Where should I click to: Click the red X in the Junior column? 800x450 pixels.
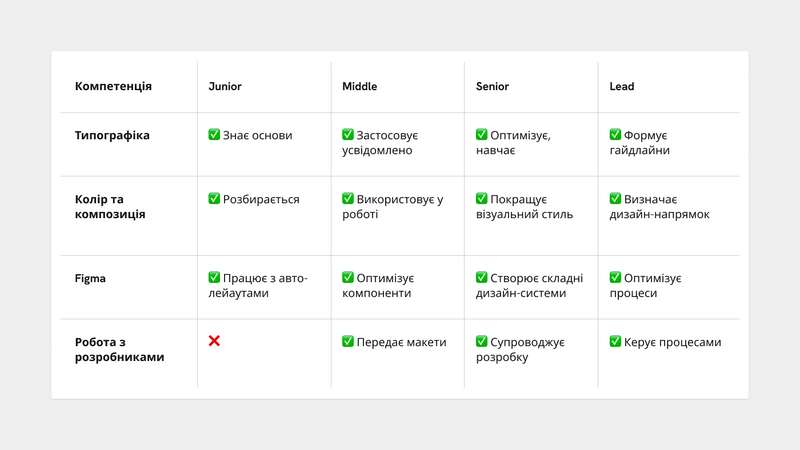214,341
